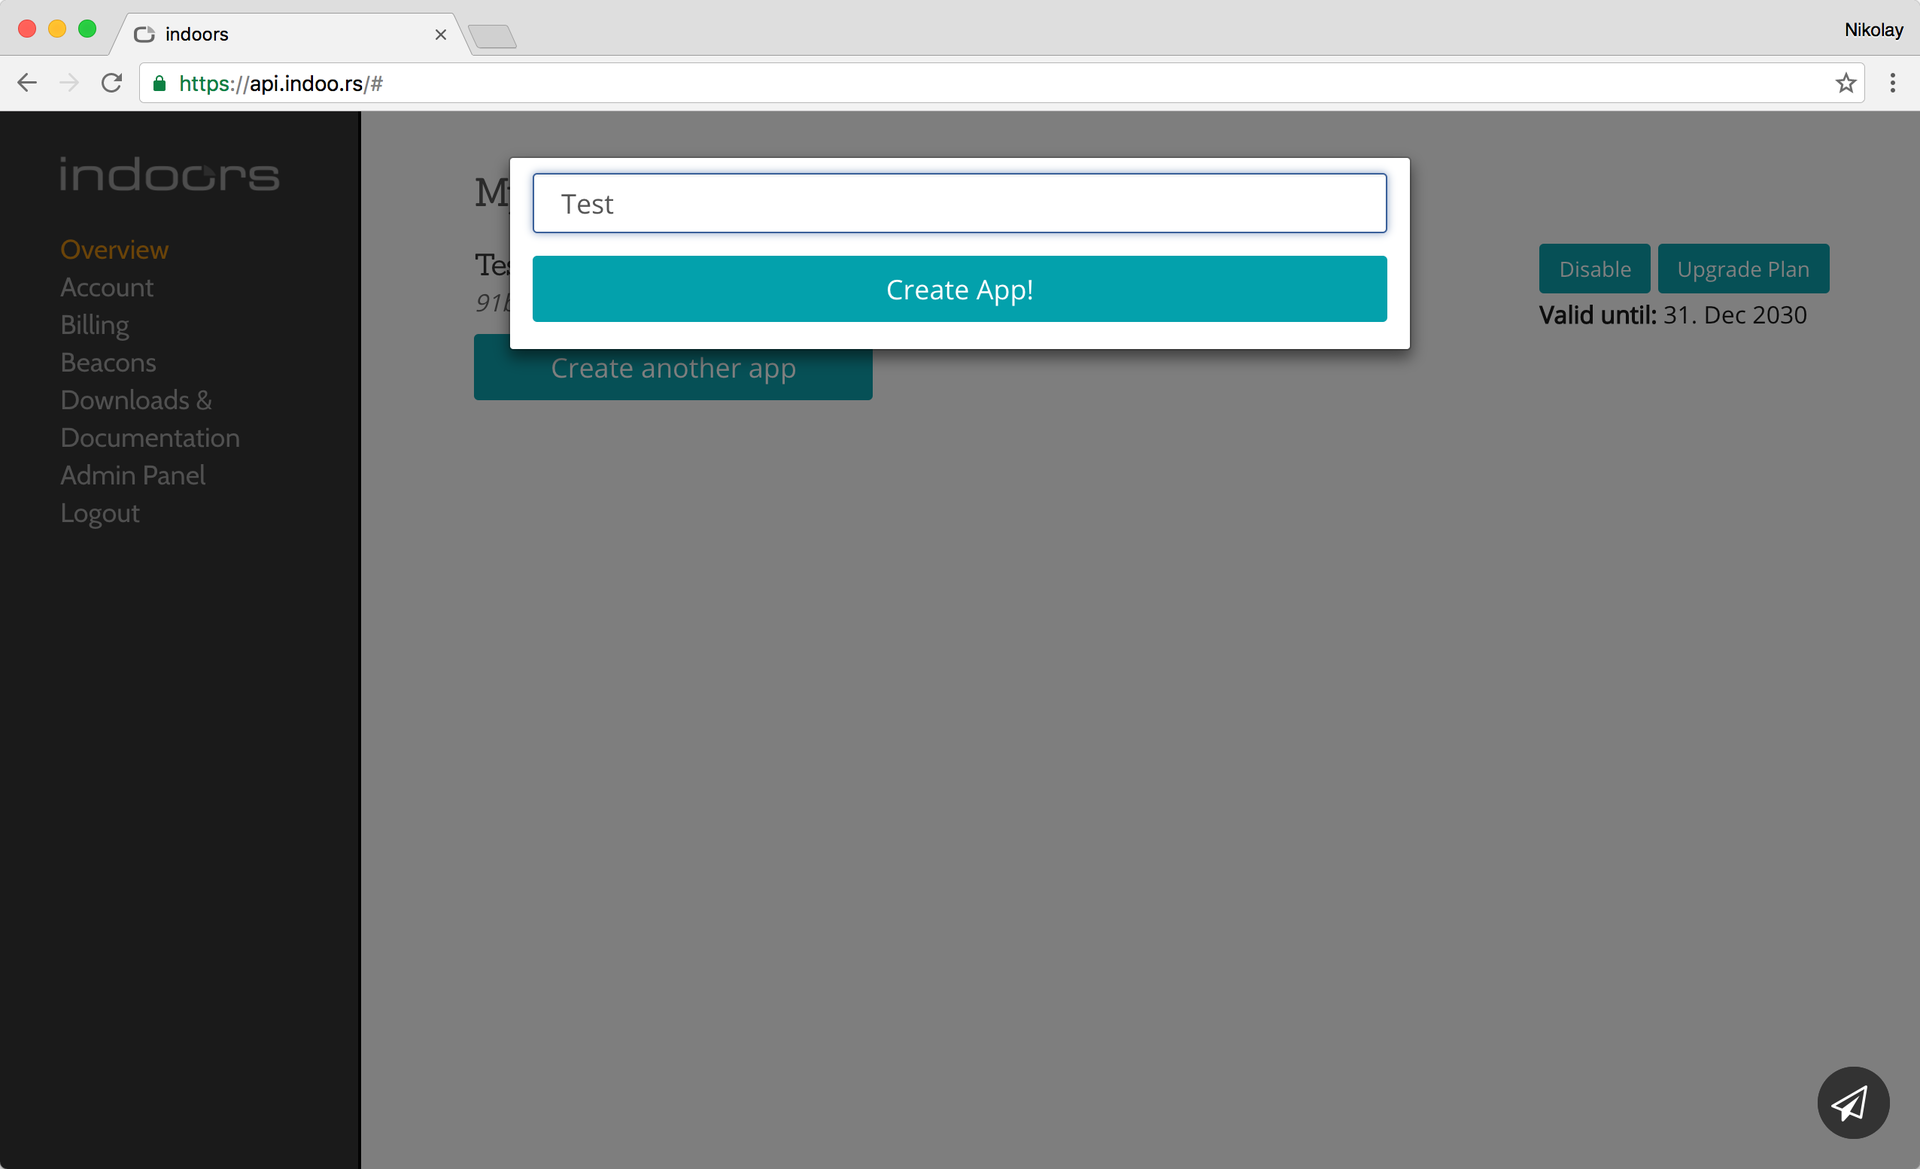
Task: Click the Test app name input field
Action: [959, 203]
